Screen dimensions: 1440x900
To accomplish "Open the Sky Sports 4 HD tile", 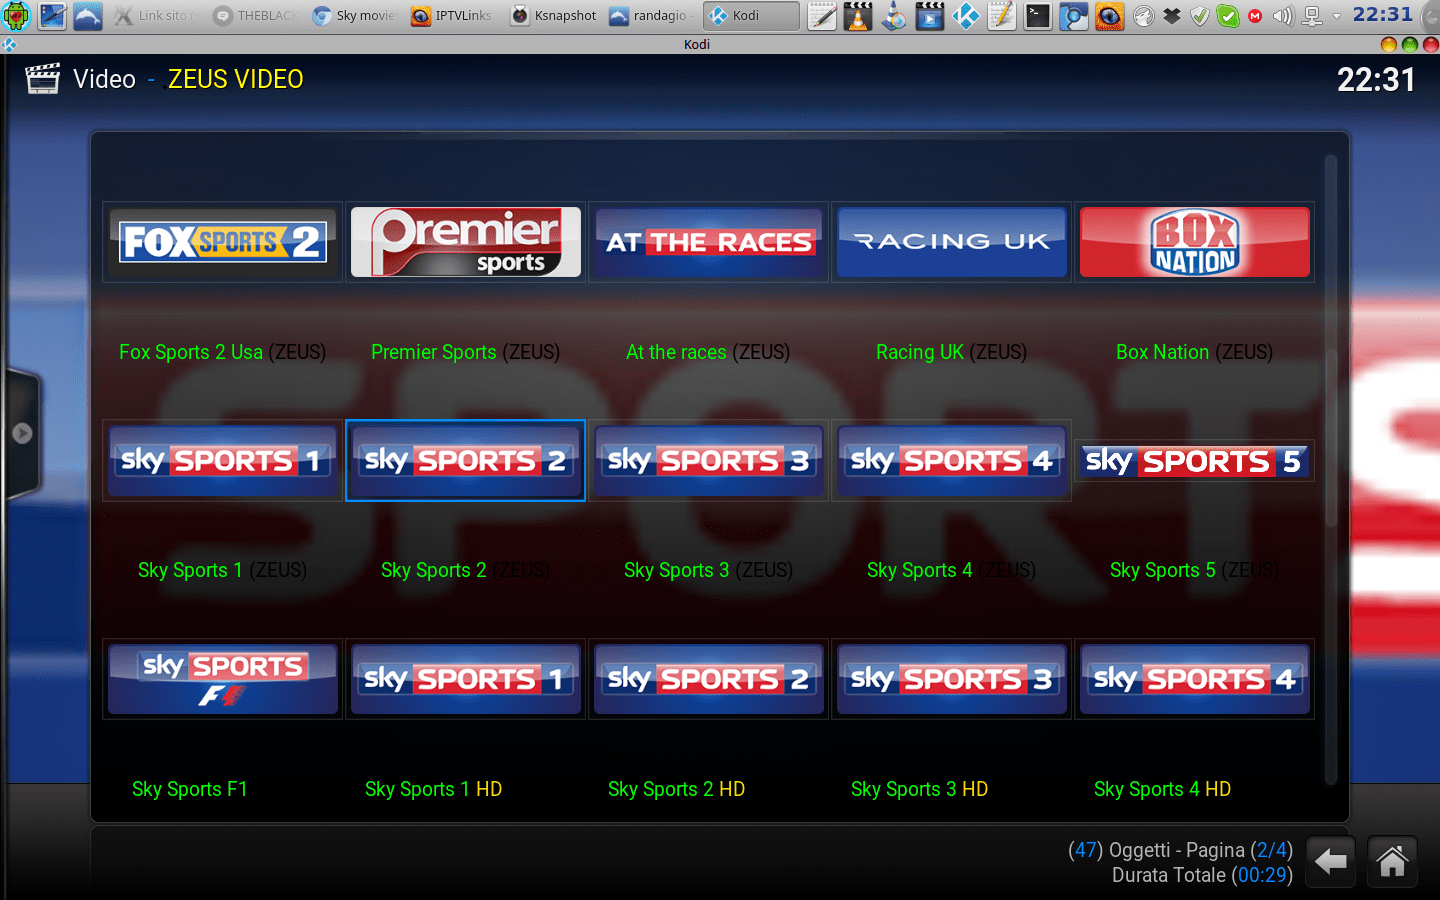I will click(x=1195, y=679).
